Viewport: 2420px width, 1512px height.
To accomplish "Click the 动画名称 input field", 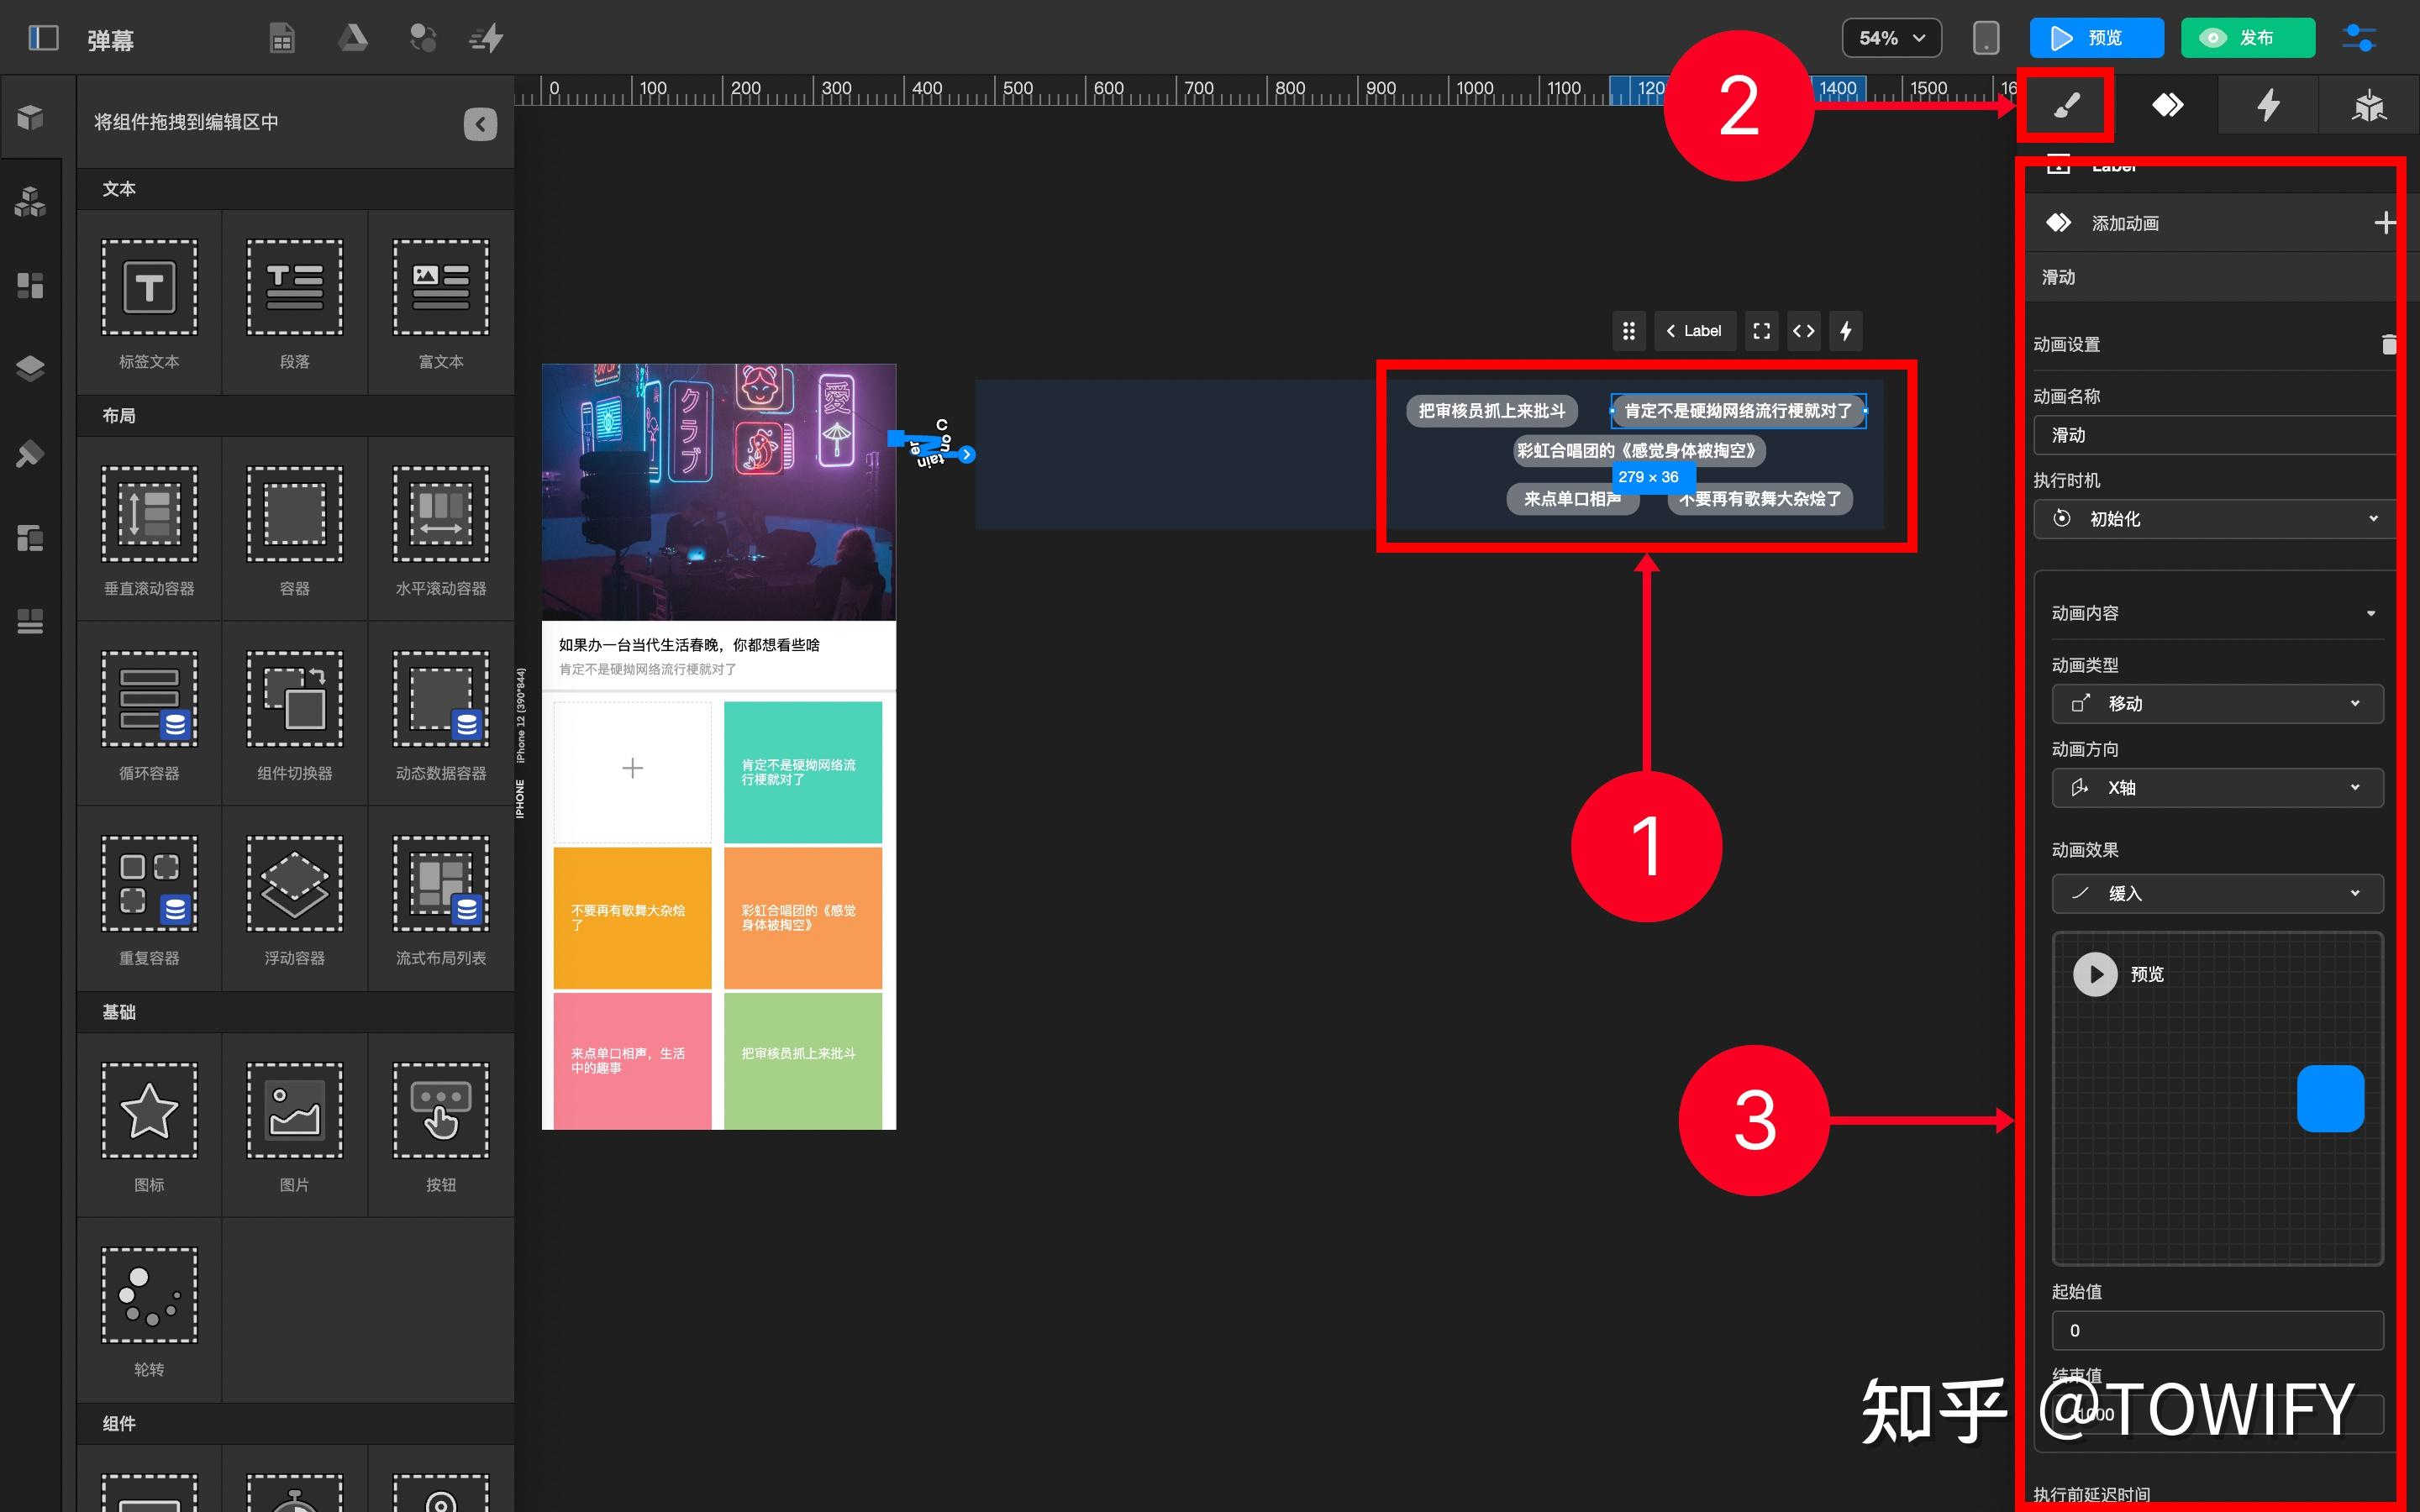I will pyautogui.click(x=2214, y=435).
